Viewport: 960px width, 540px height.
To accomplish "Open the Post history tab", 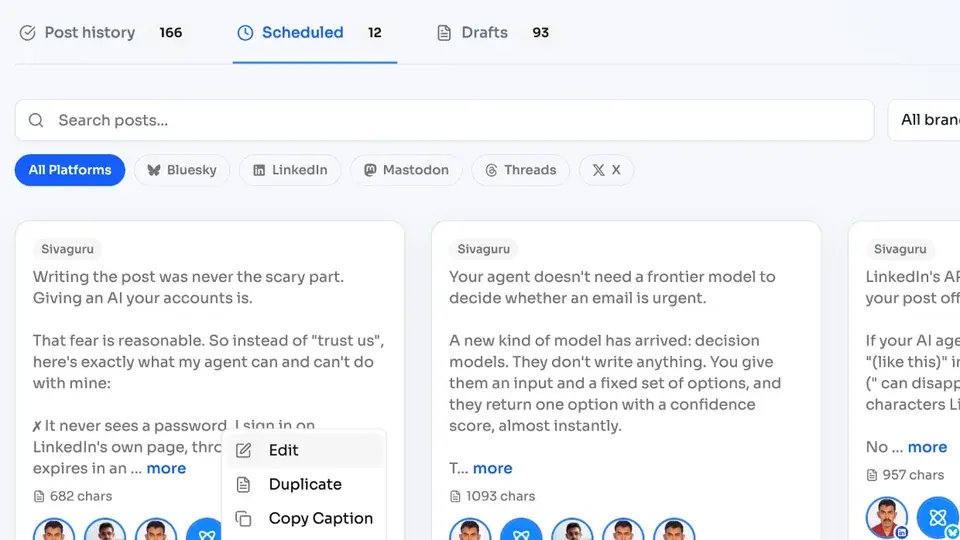I will click(101, 32).
